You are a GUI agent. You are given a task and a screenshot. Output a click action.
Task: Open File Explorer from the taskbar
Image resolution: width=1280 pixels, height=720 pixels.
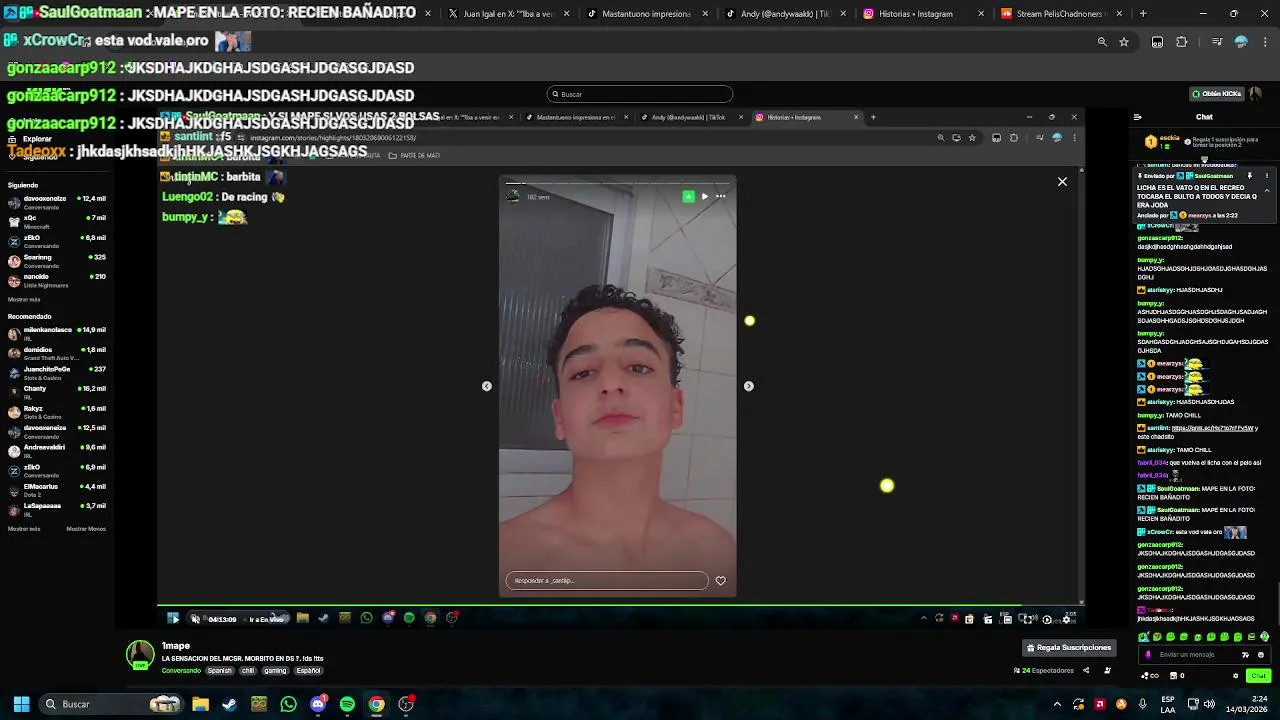tap(200, 704)
